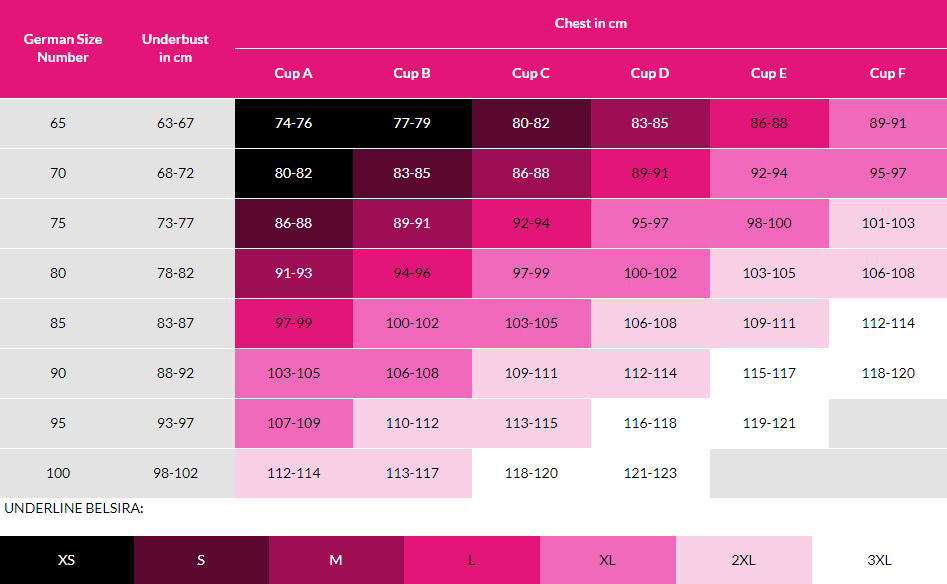Screen dimensions: 947x584
Task: Click the Cup F column header
Action: click(888, 73)
